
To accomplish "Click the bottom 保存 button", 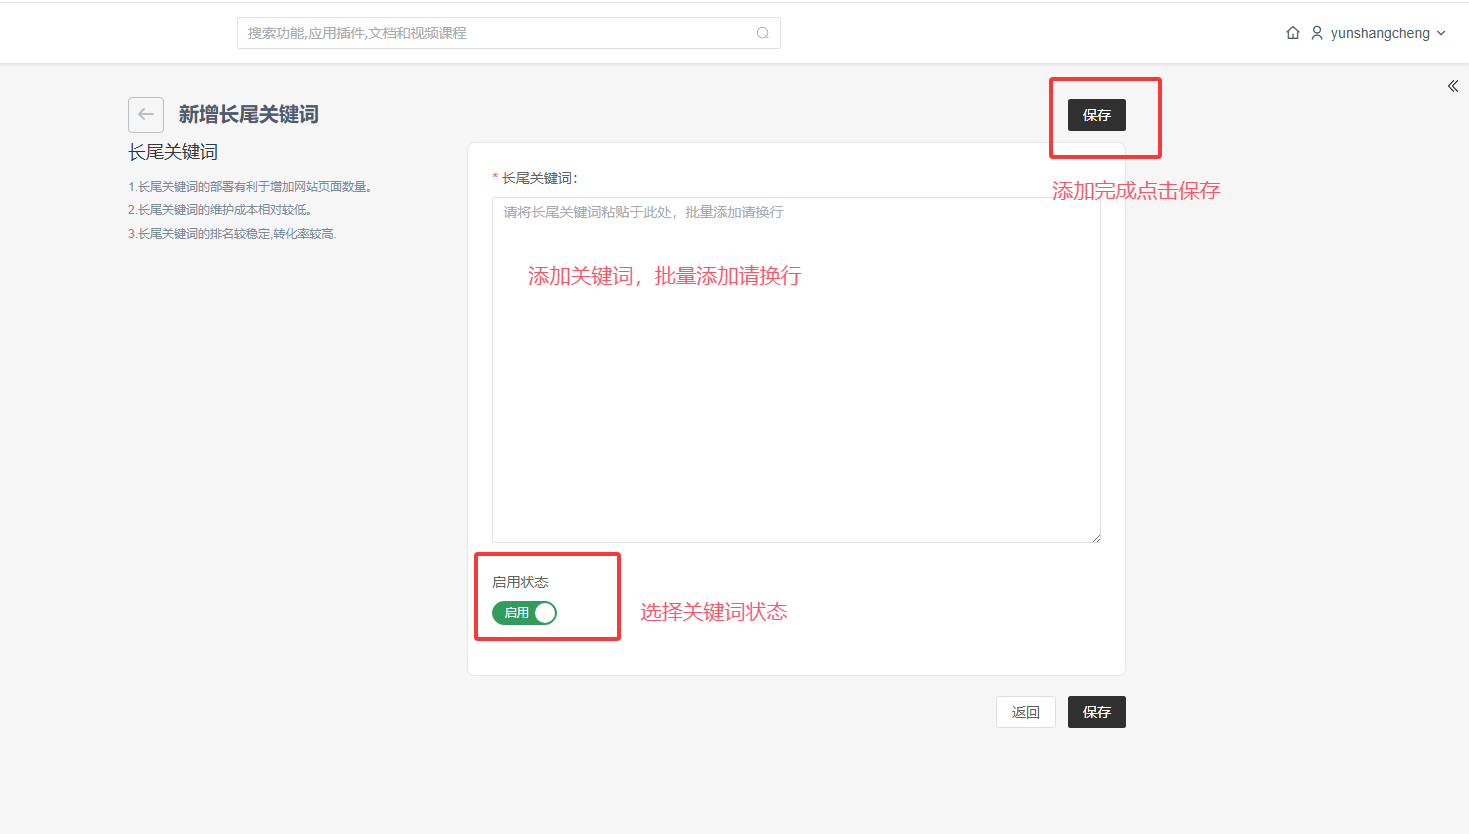I will tap(1096, 712).
